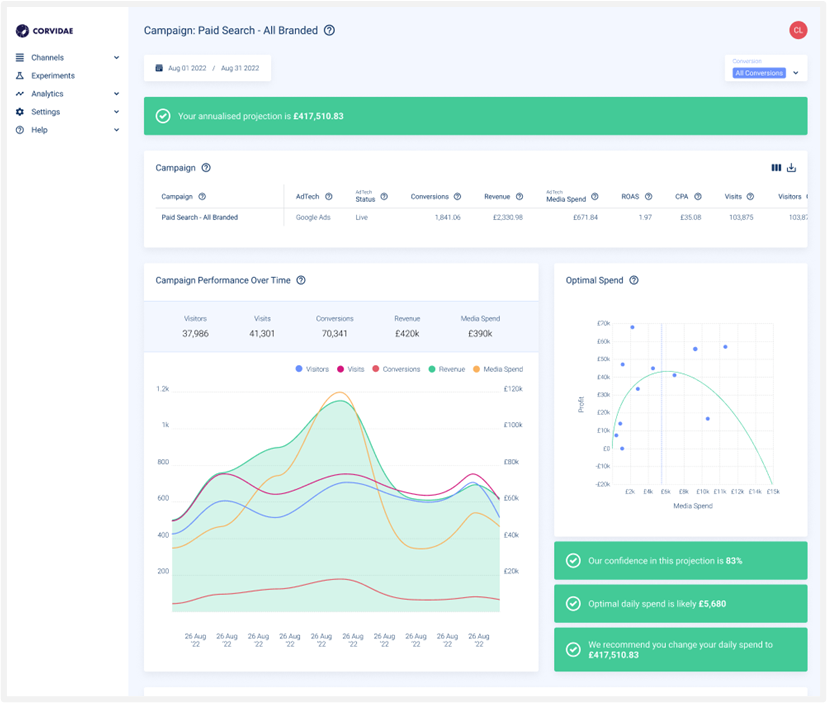Click the Visitors 37,986 summary stat

(x=195, y=326)
